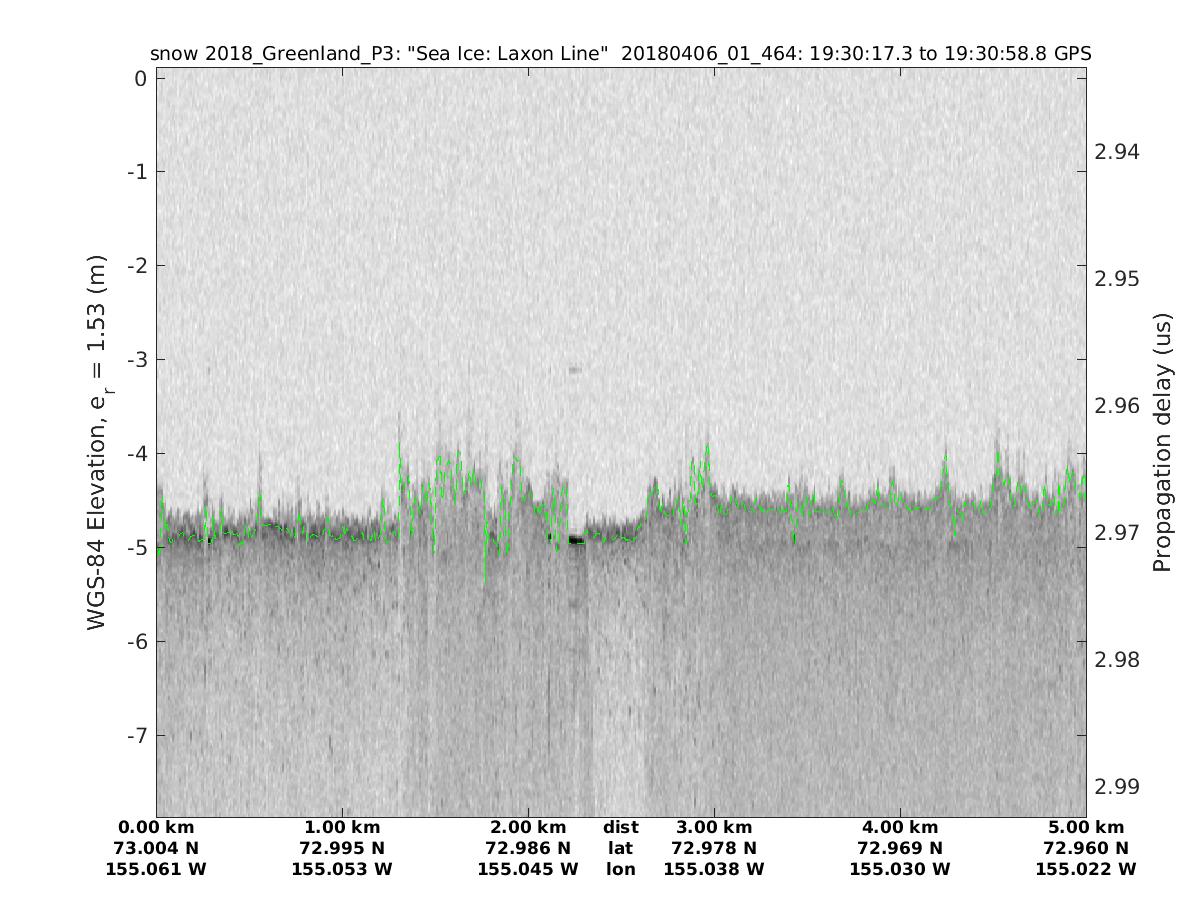Click the 2.00 km x-axis tick label
The width and height of the screenshot is (1200, 900).
pyautogui.click(x=528, y=828)
